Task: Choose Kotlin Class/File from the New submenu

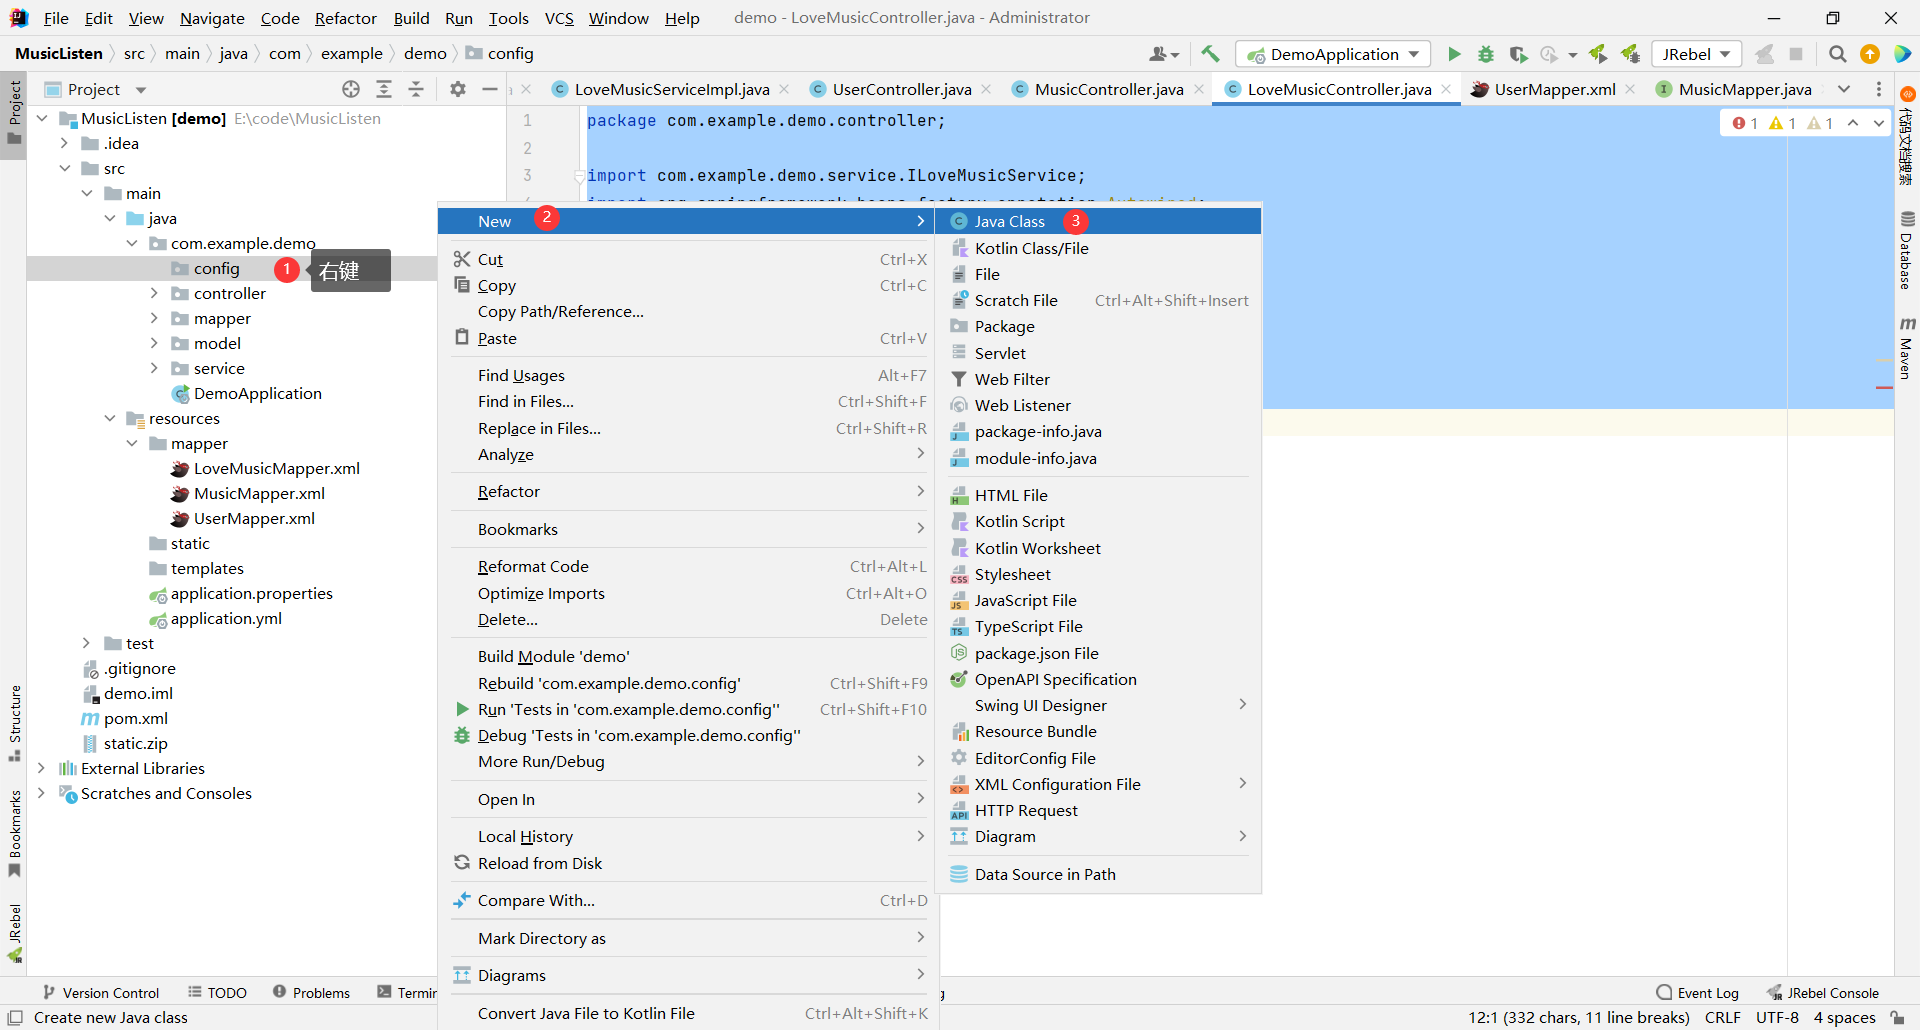Action: pos(1098,248)
